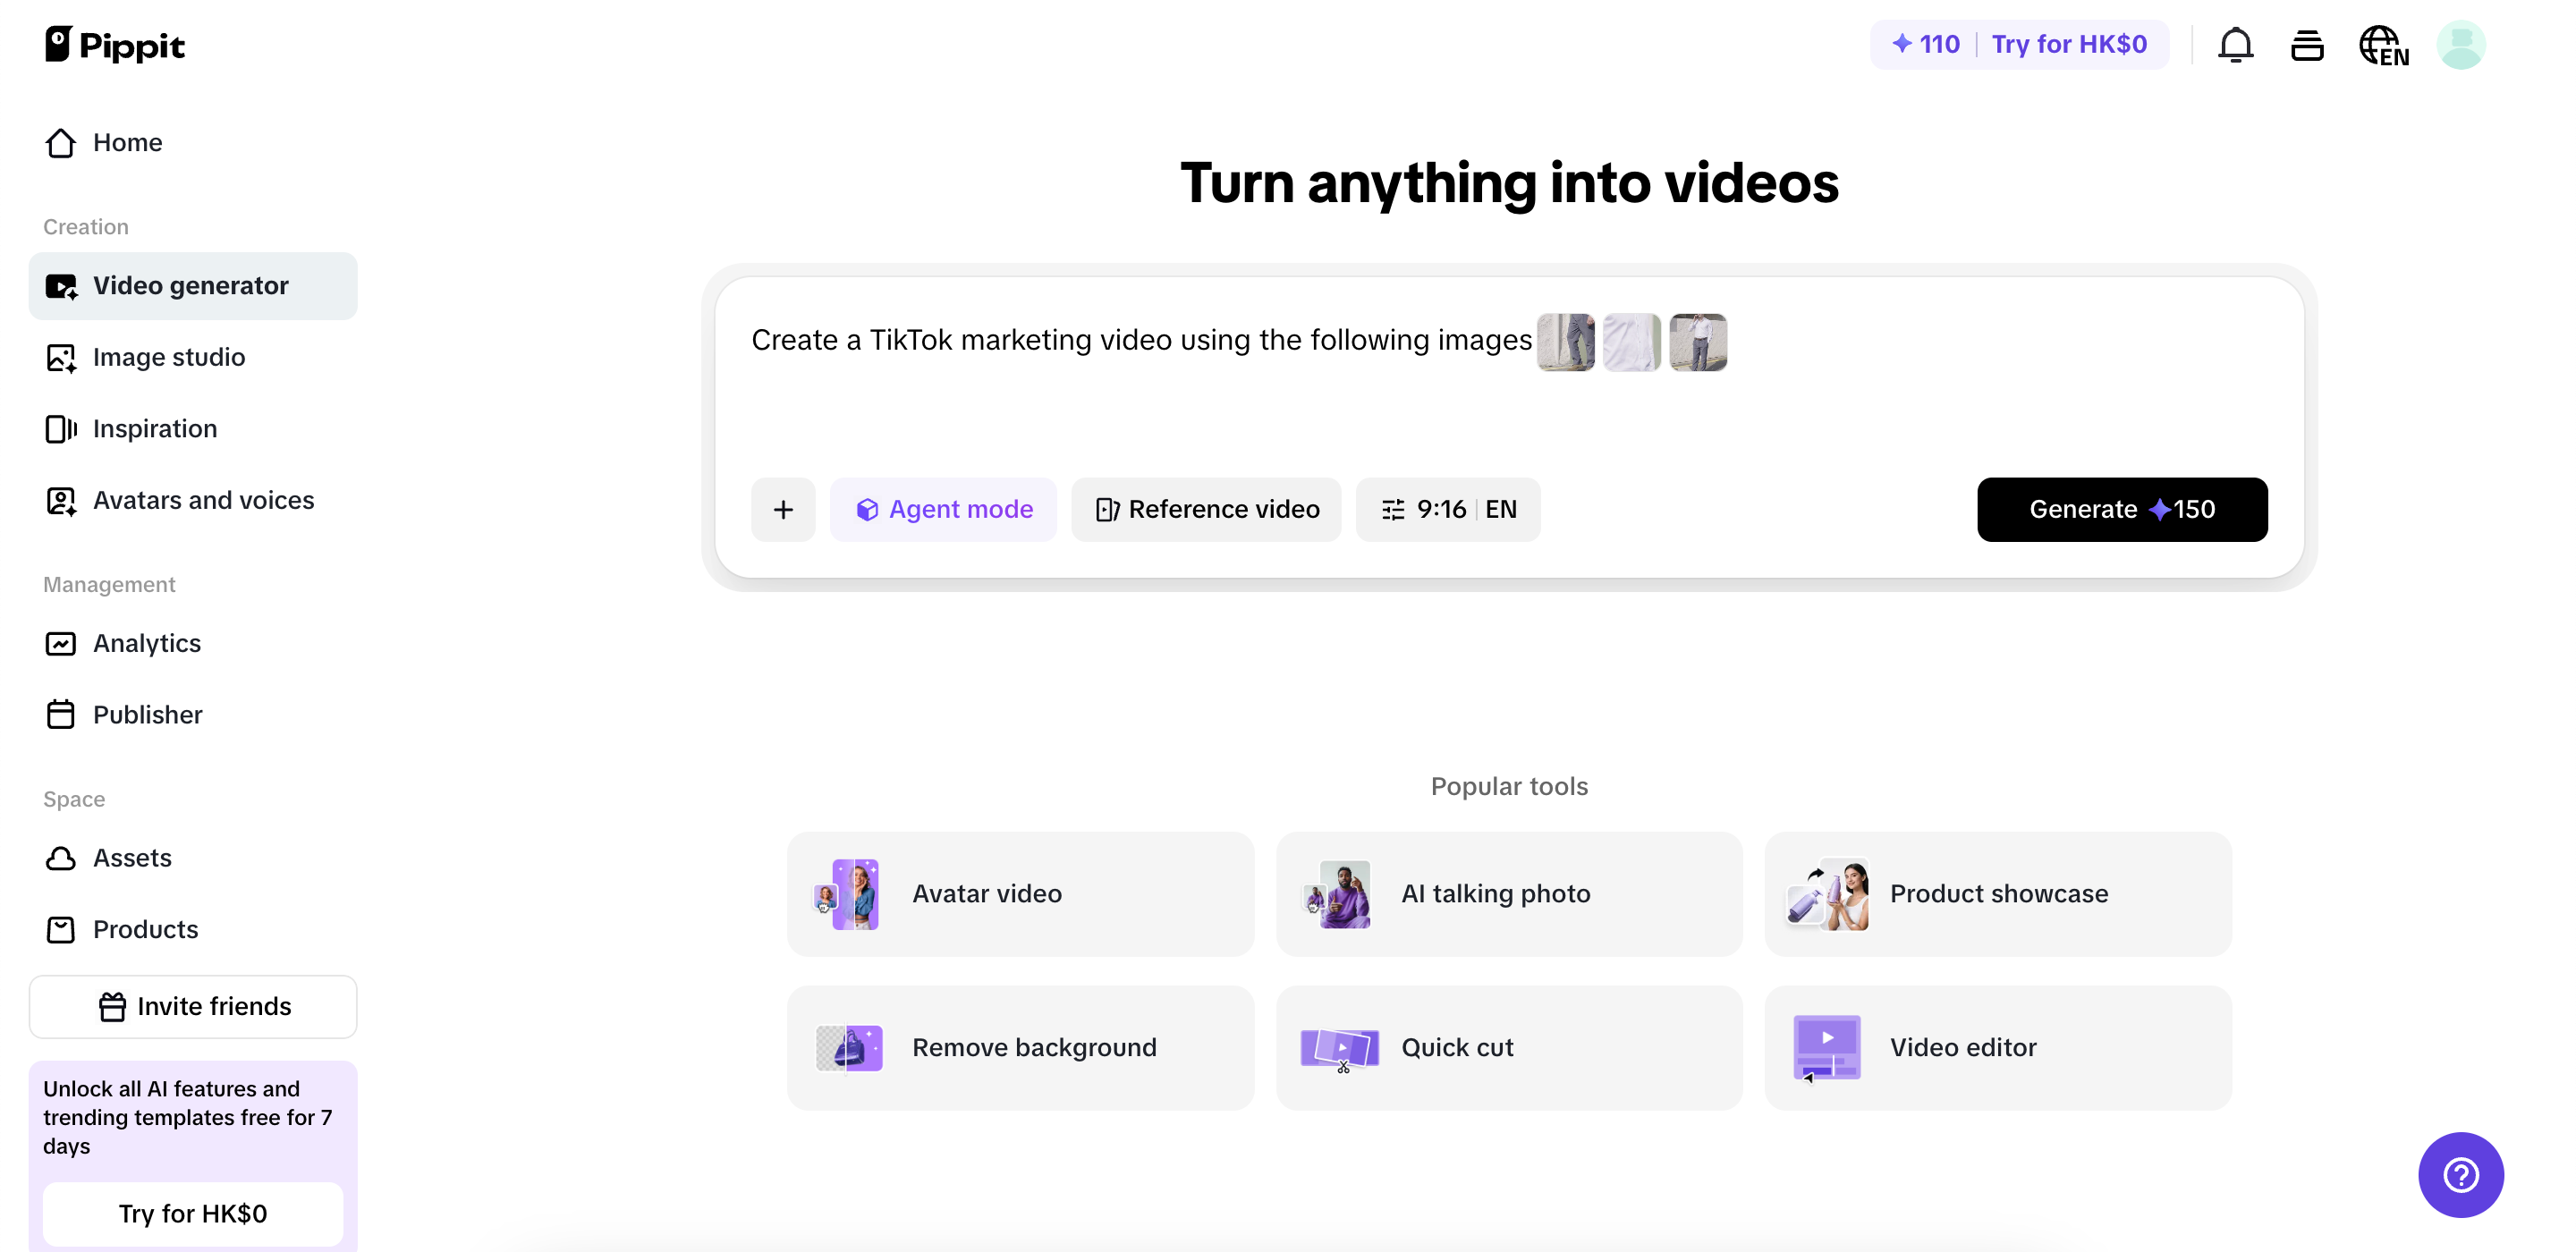
Task: Toggle Reference video option
Action: pos(1206,509)
